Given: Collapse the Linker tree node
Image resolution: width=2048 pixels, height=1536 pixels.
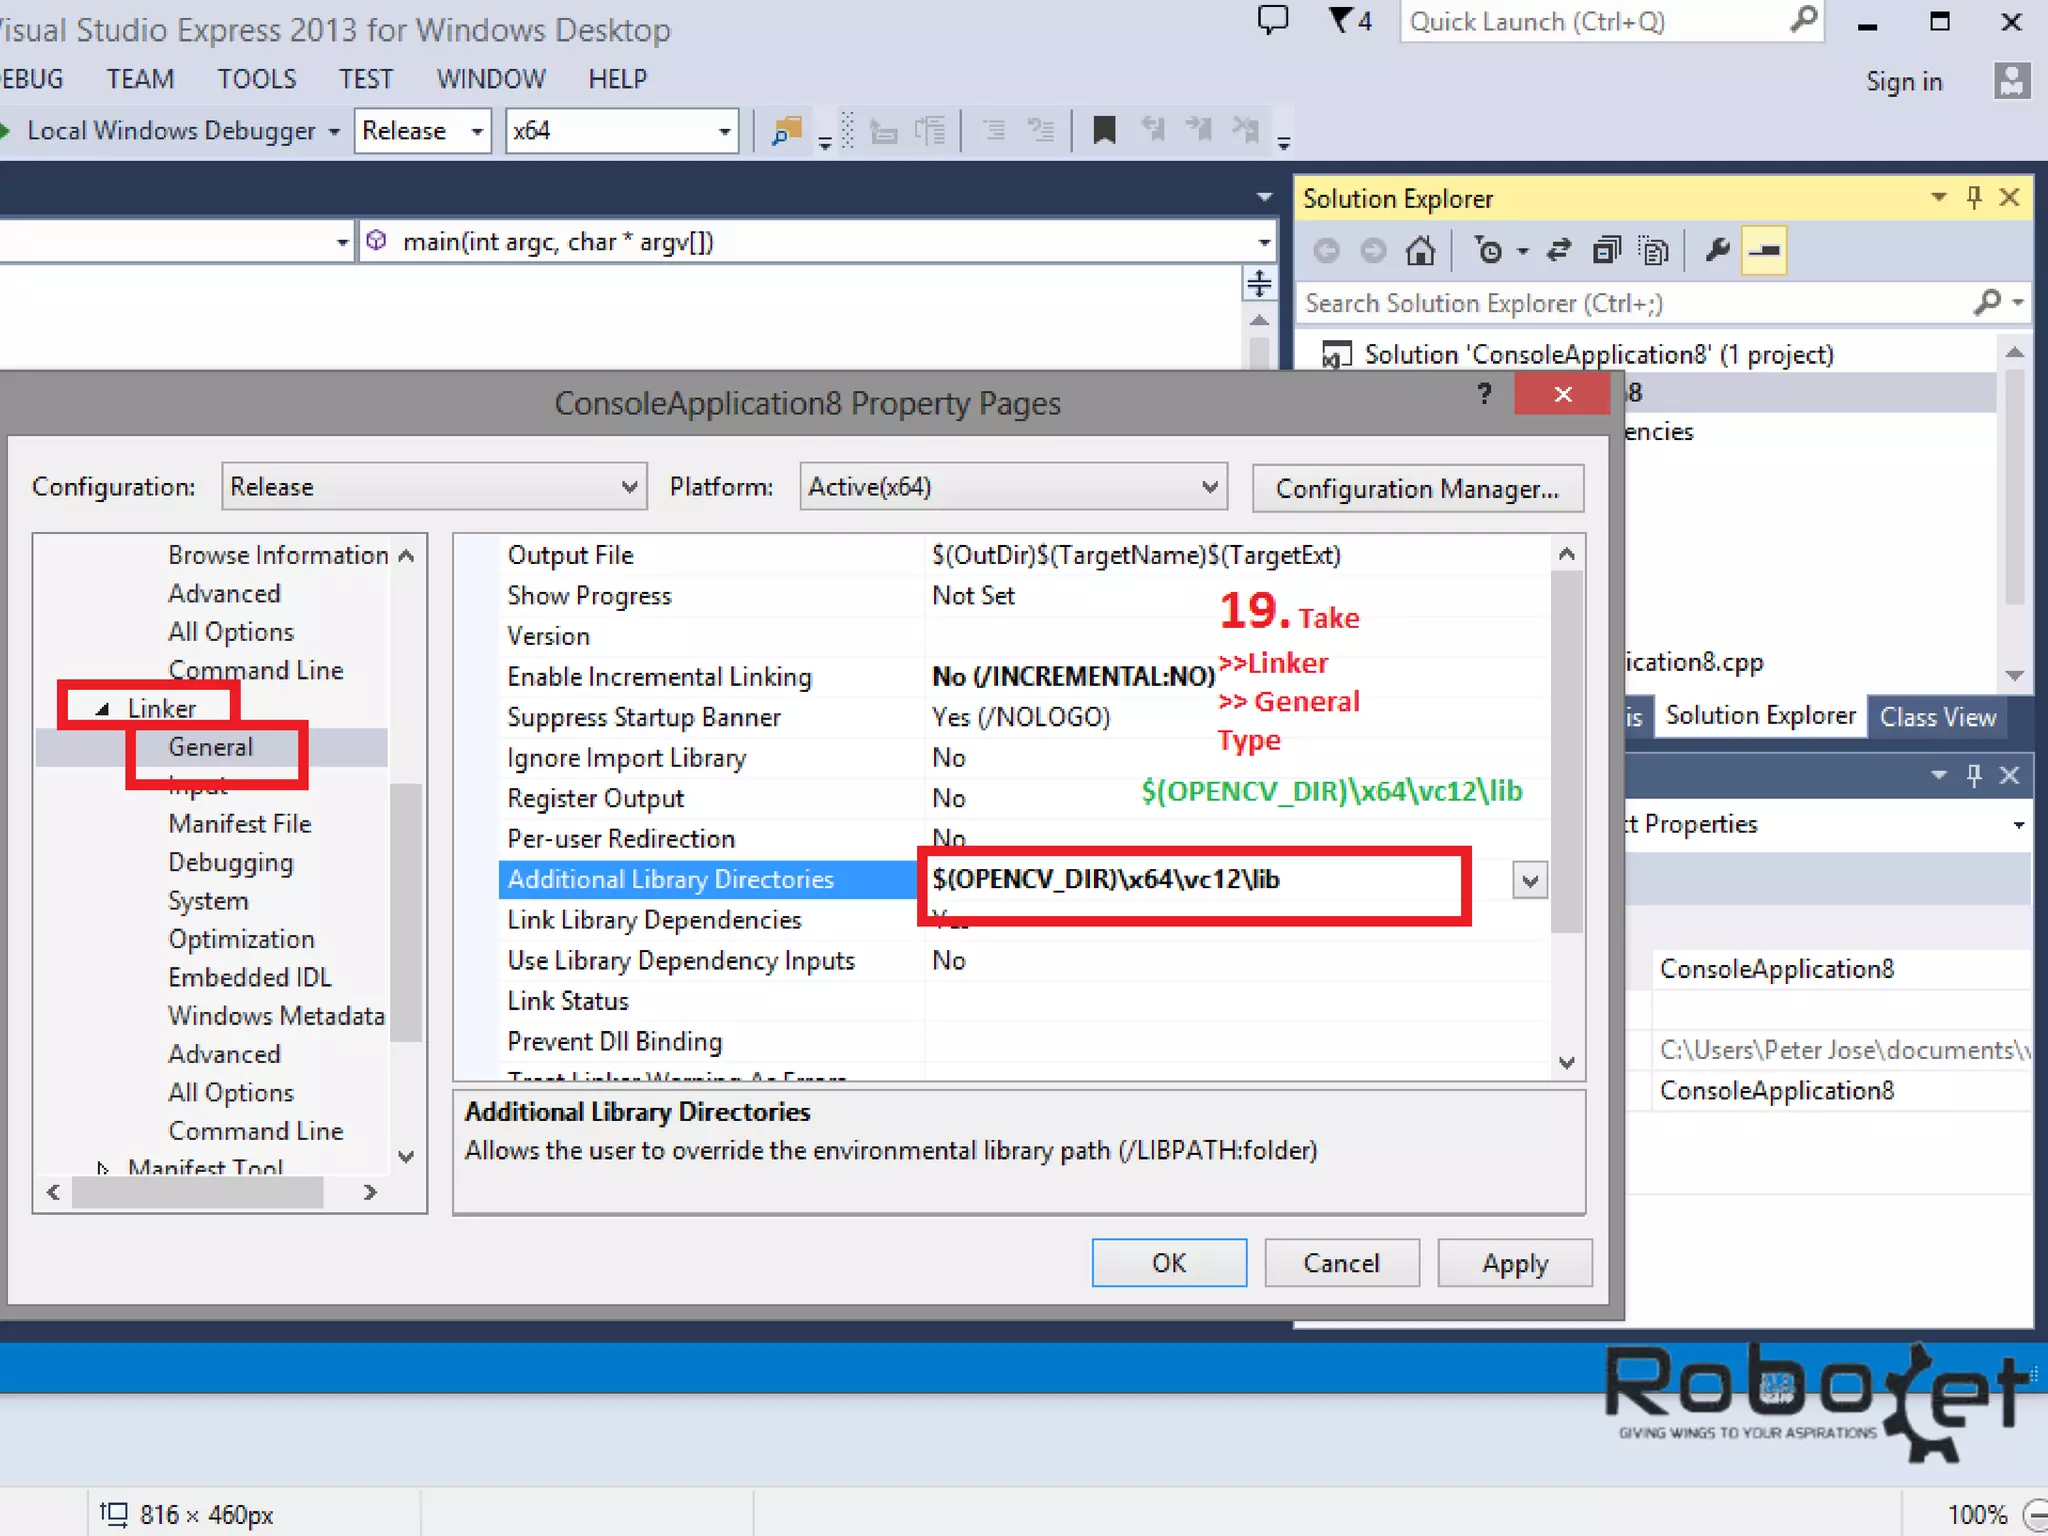Looking at the screenshot, I should pyautogui.click(x=102, y=709).
